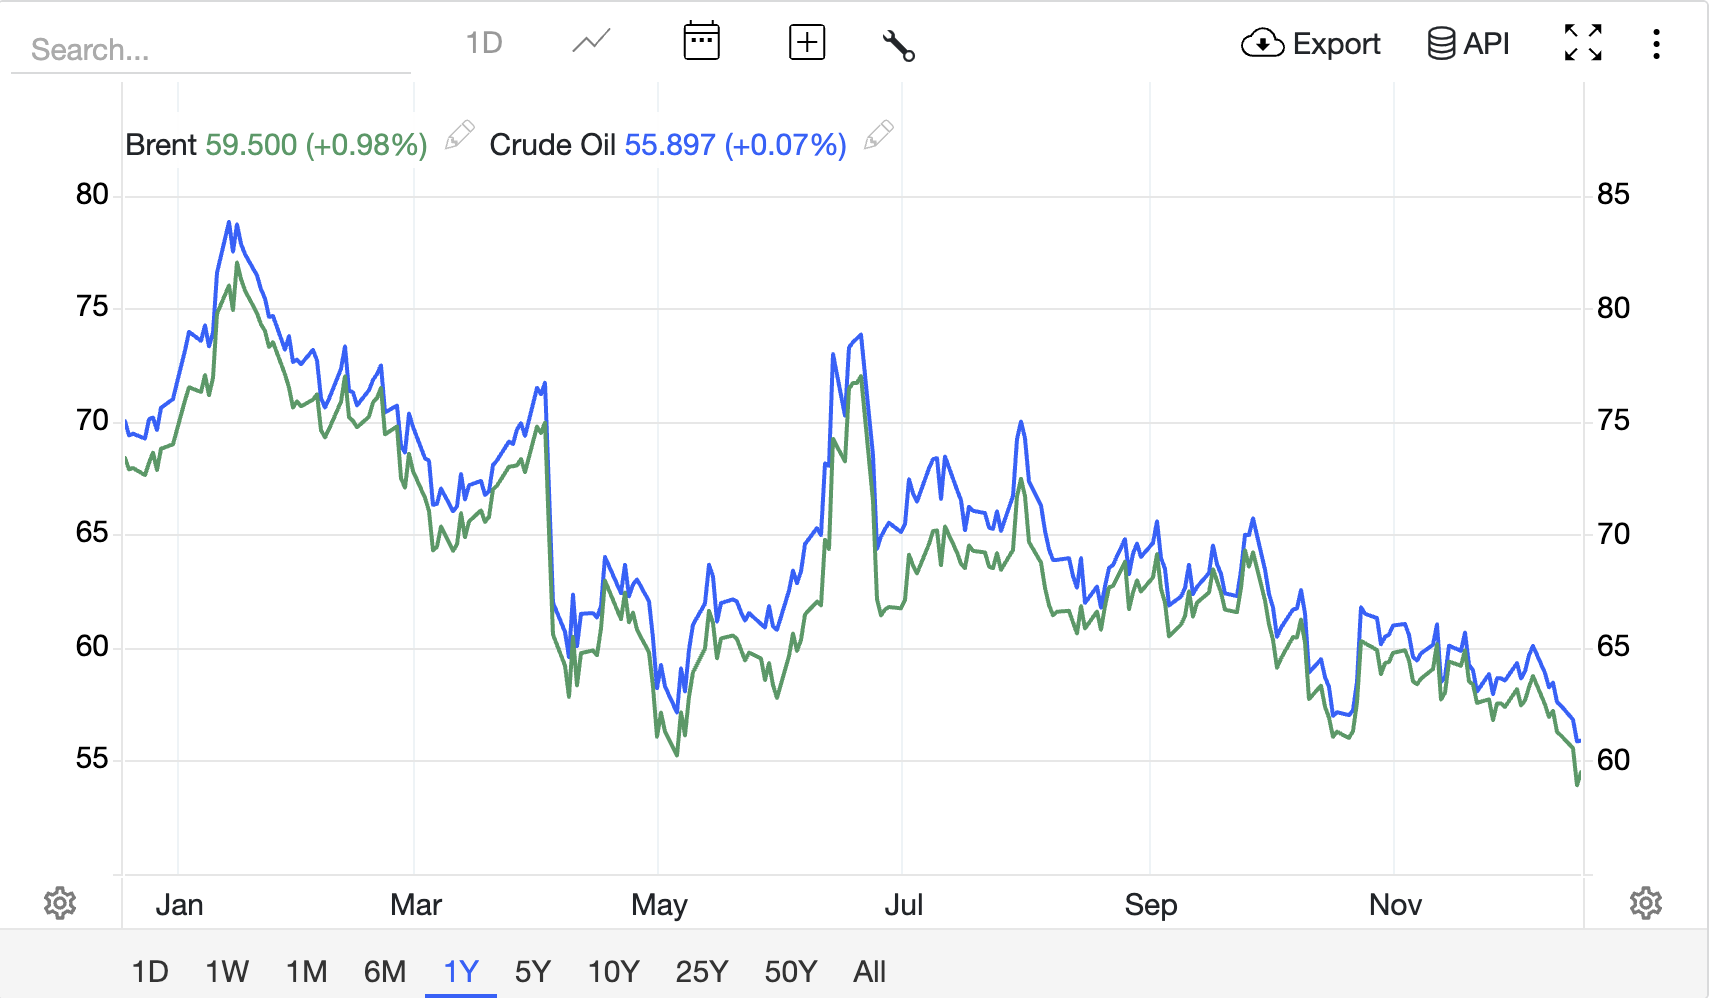Open the right axis settings gear
Screen dimensions: 1710x998
click(1648, 903)
